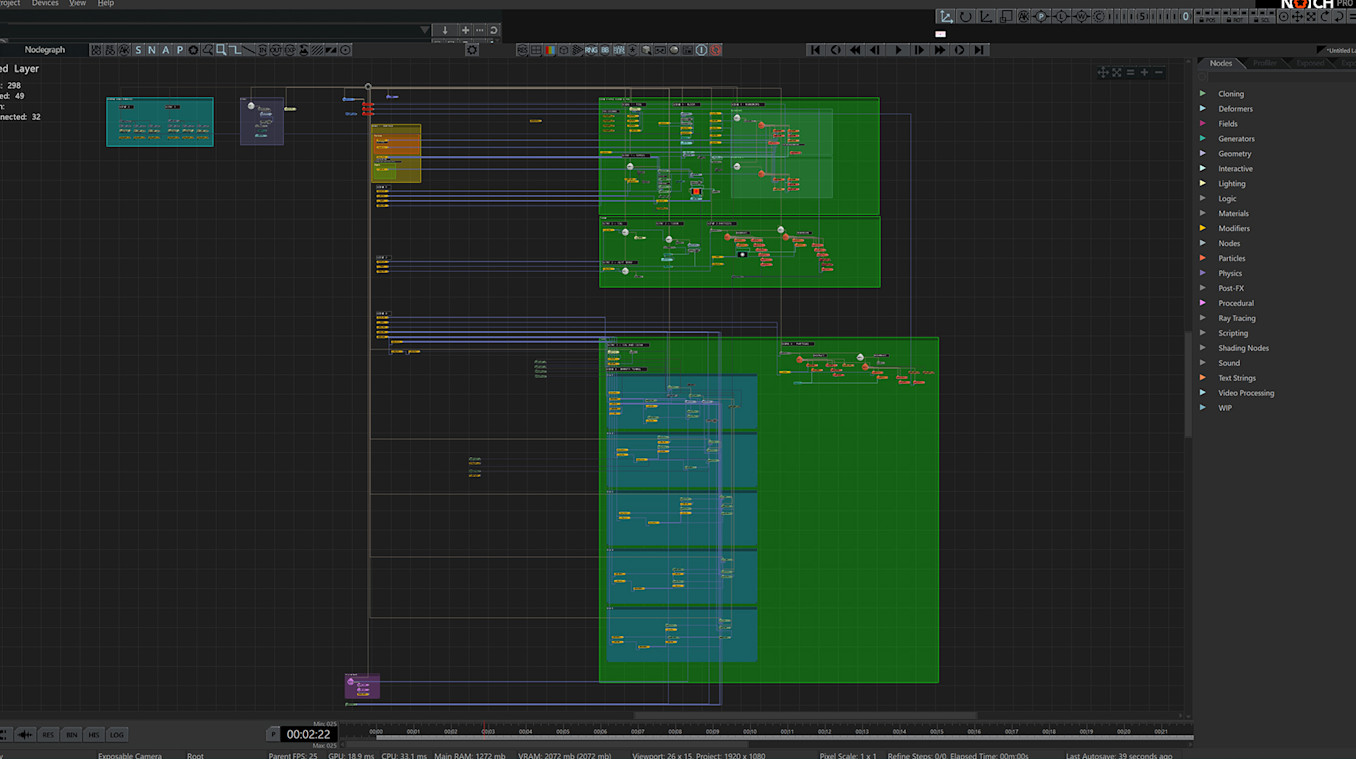Click the settings gear in nodegraph toolbar
Image resolution: width=1356 pixels, height=759 pixels.
472,50
